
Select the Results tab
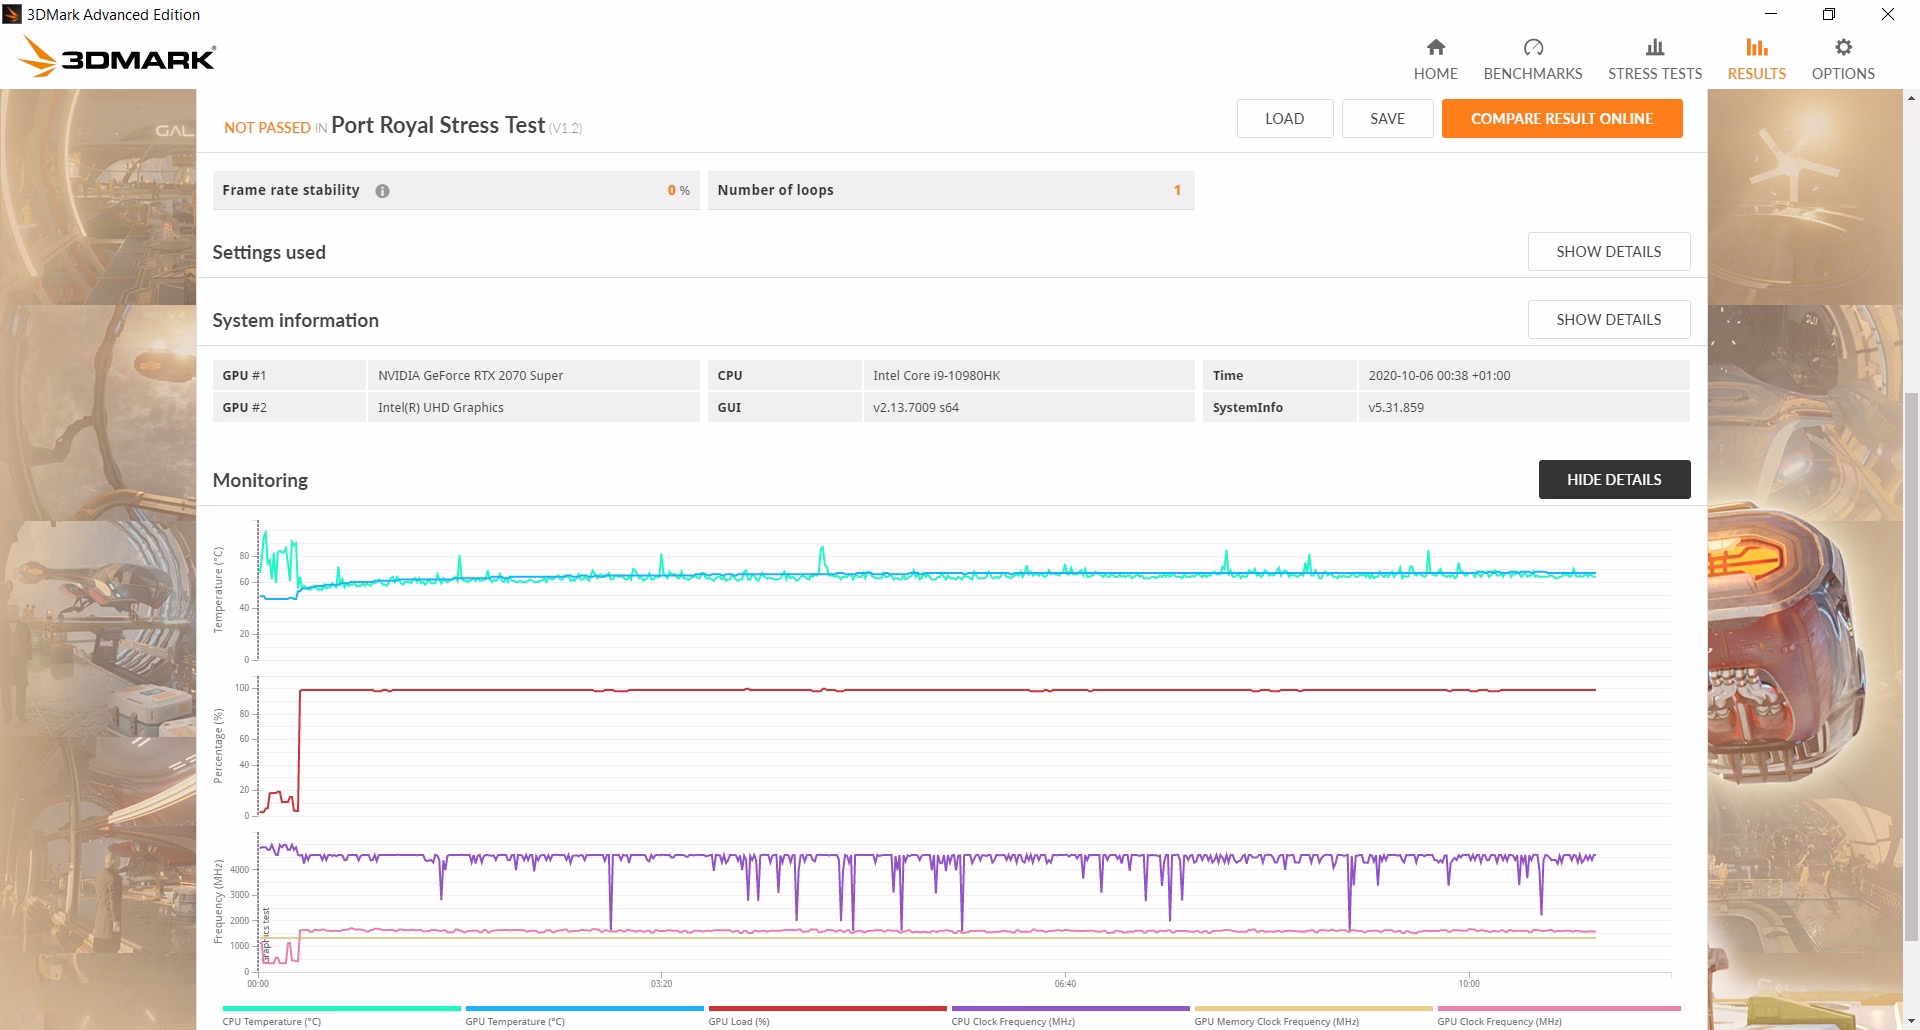point(1756,60)
